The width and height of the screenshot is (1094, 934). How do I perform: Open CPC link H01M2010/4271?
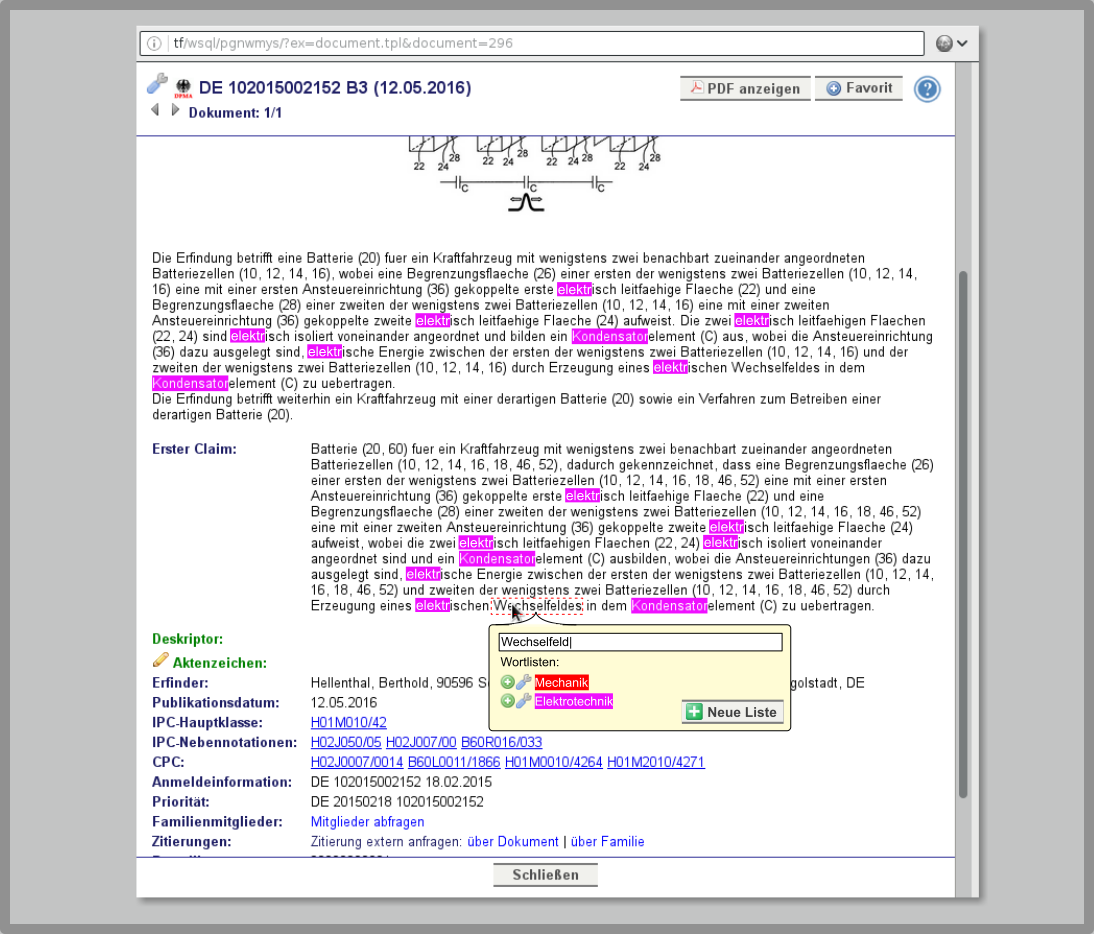(656, 762)
